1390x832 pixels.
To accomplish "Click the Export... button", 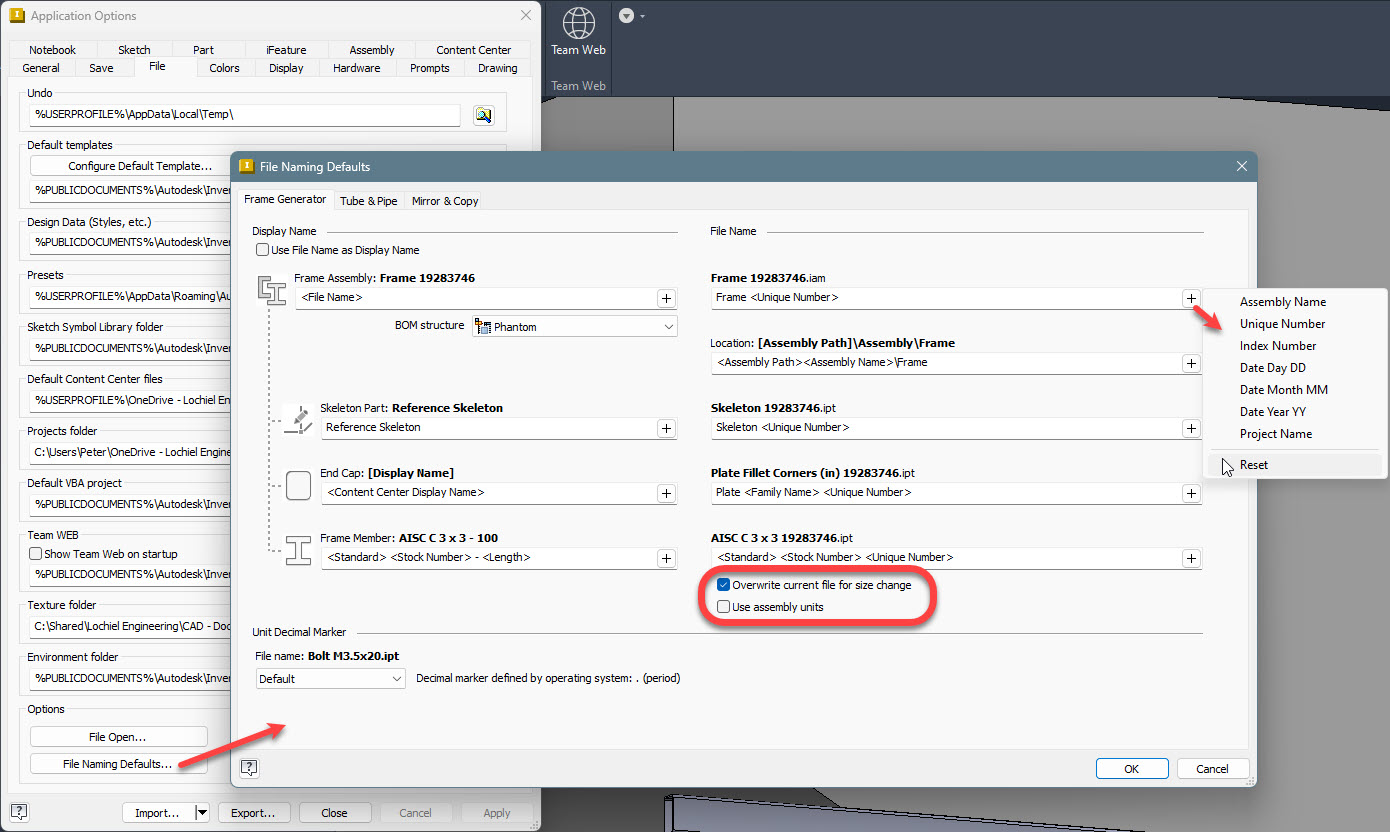I will pyautogui.click(x=253, y=813).
